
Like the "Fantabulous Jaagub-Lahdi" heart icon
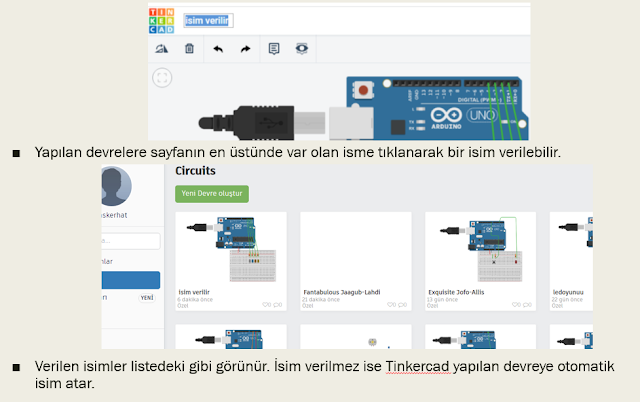pos(392,305)
